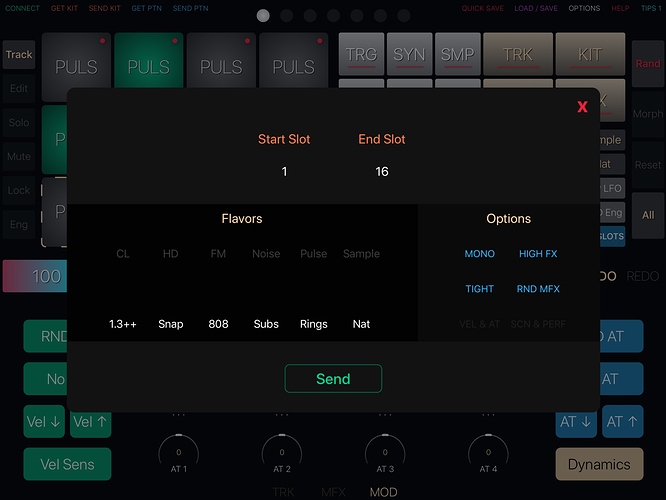666x500 pixels.
Task: Select the SMP page pad
Action: [457, 55]
